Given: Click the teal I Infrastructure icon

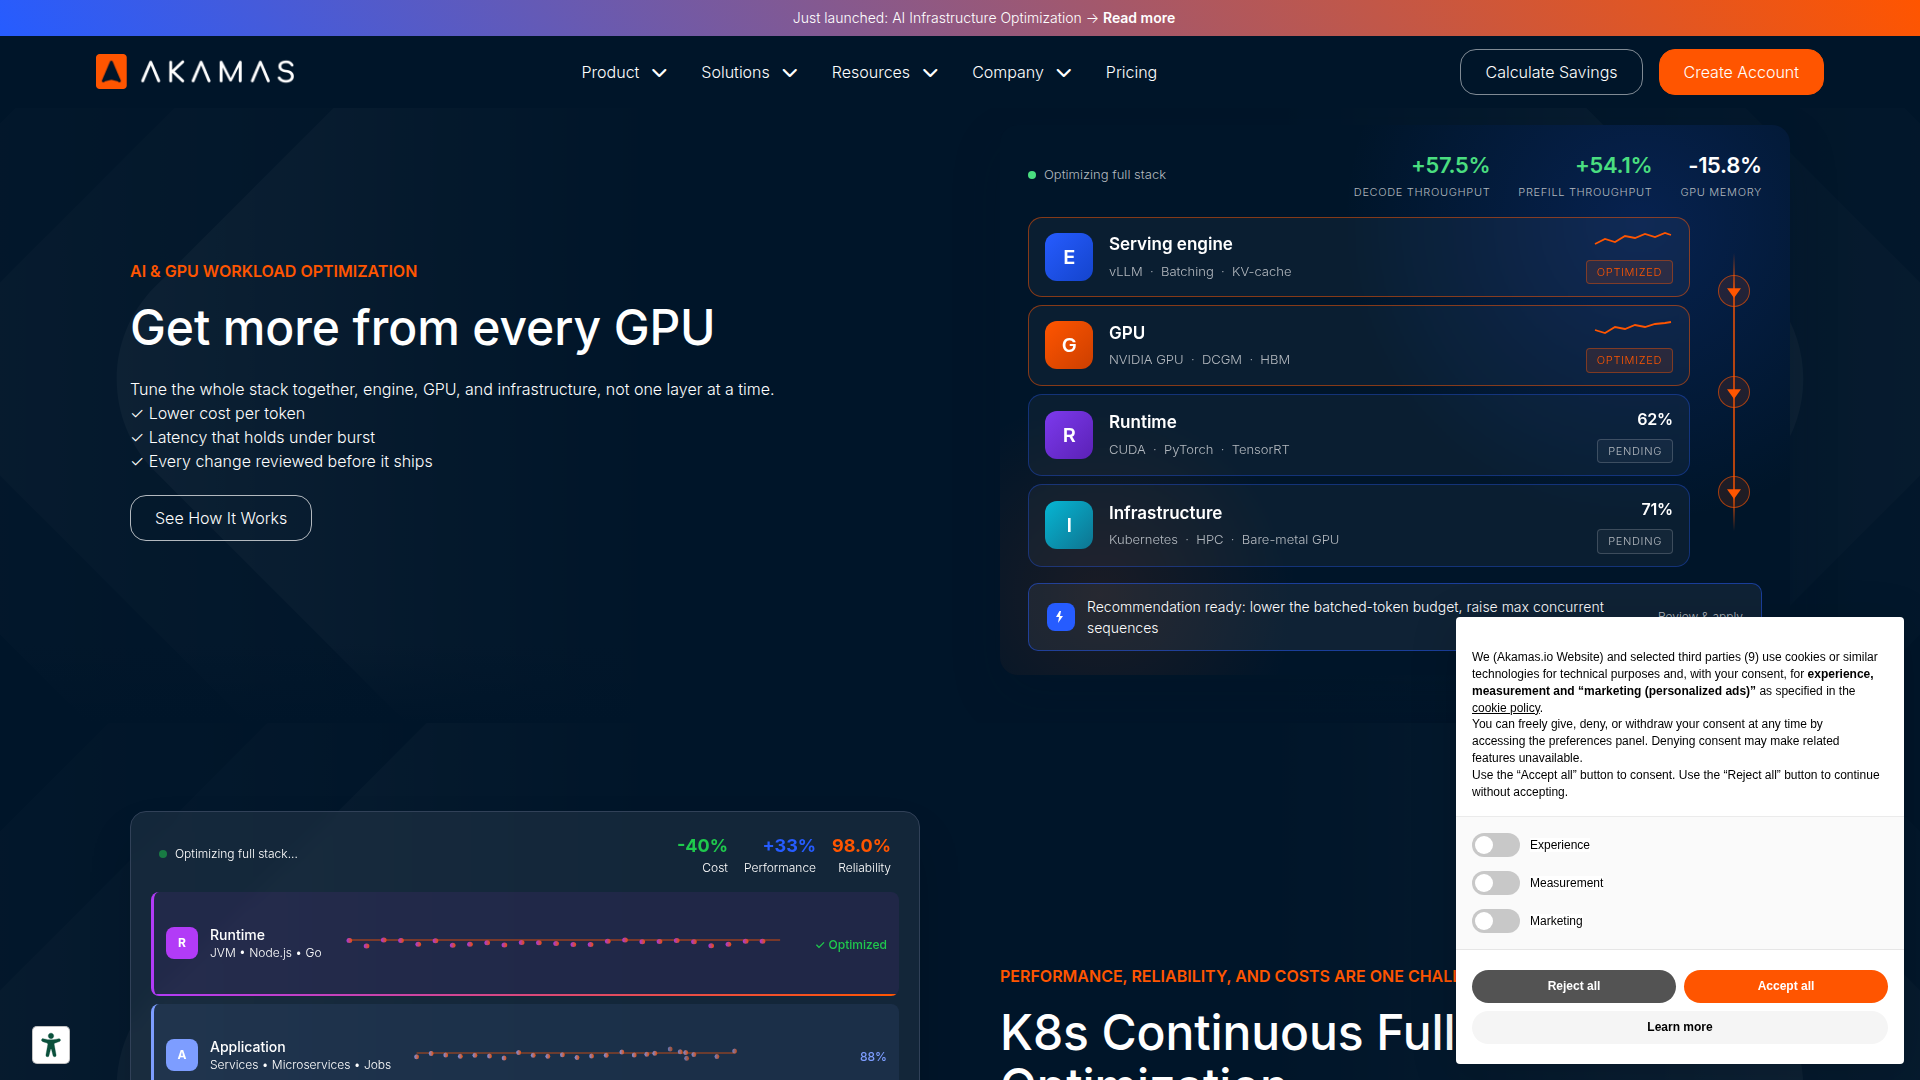Looking at the screenshot, I should coord(1069,525).
